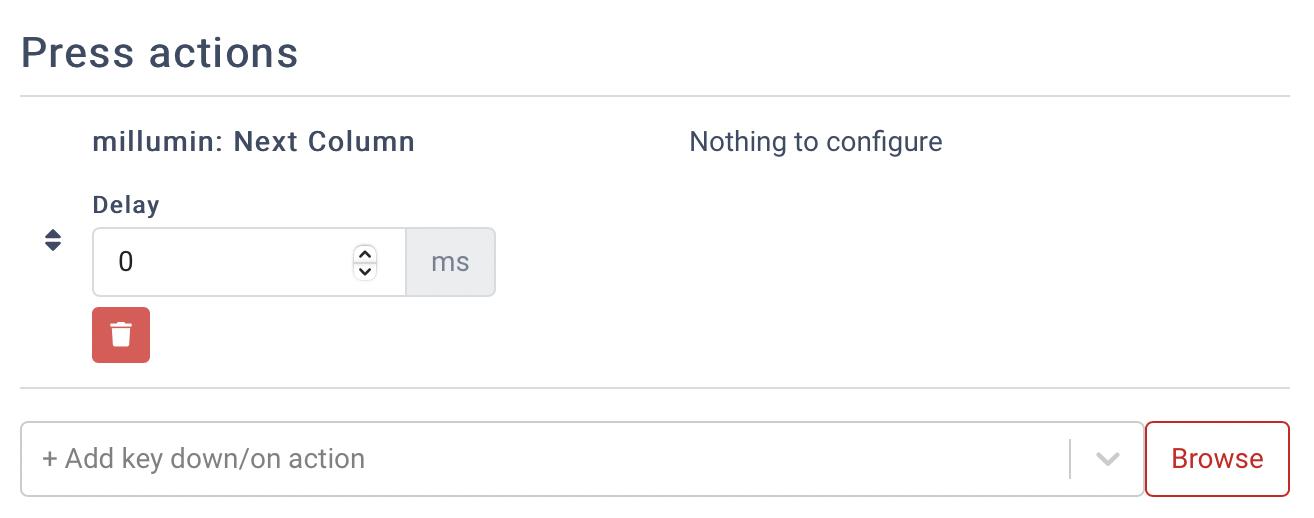Click the upper triangle of the reorder handle
The image size is (1314, 518).
[54, 235]
